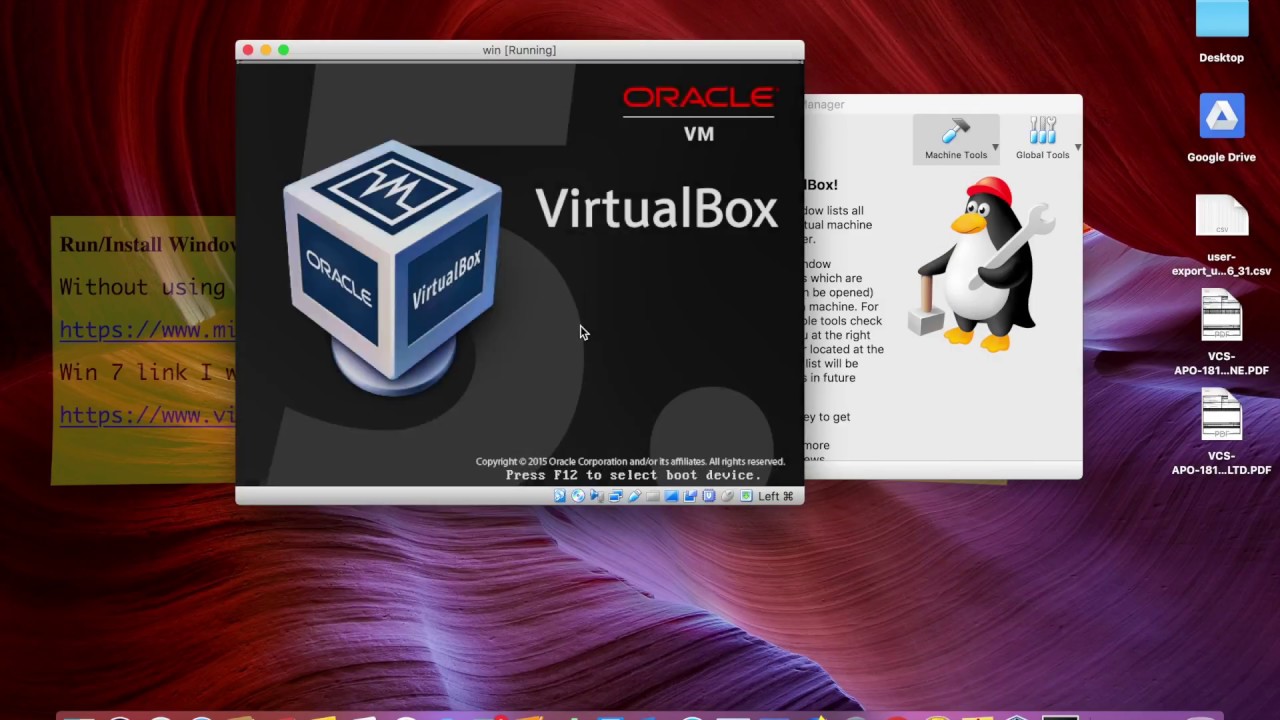
Task: Click the penguin with wrench image in Manager
Action: [x=980, y=265]
